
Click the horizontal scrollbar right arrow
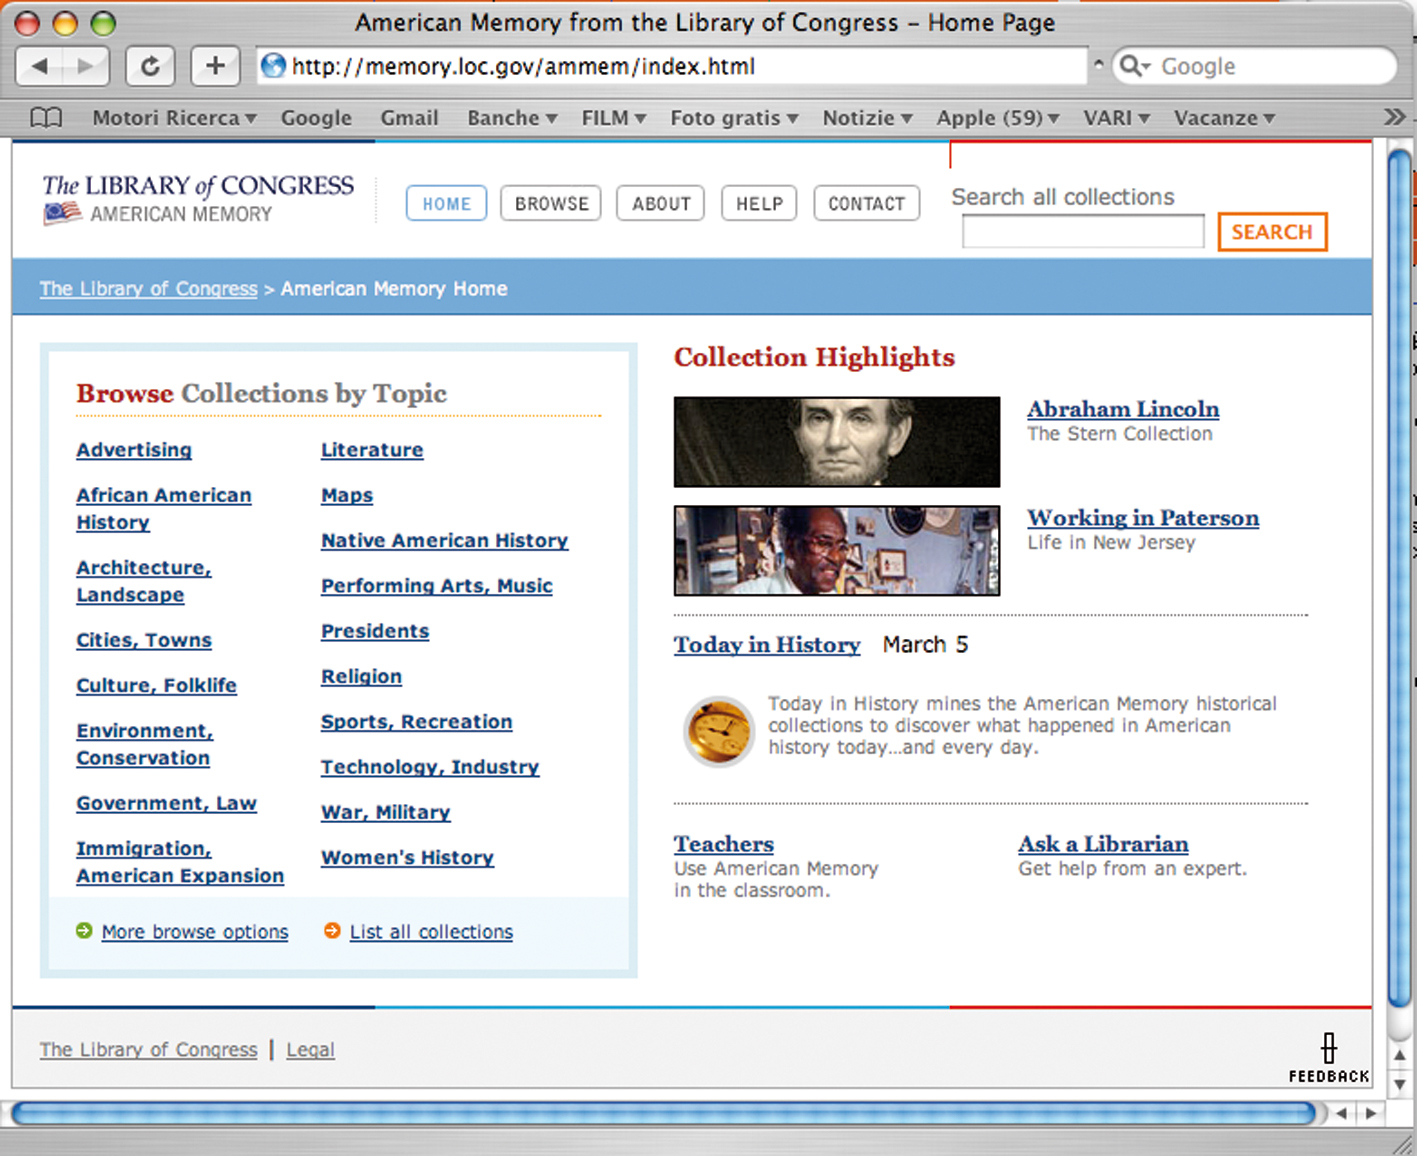pyautogui.click(x=1371, y=1113)
